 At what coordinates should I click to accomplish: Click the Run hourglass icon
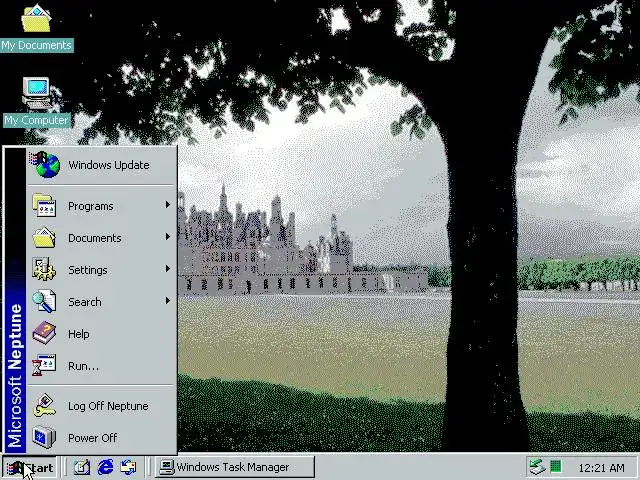coord(44,365)
